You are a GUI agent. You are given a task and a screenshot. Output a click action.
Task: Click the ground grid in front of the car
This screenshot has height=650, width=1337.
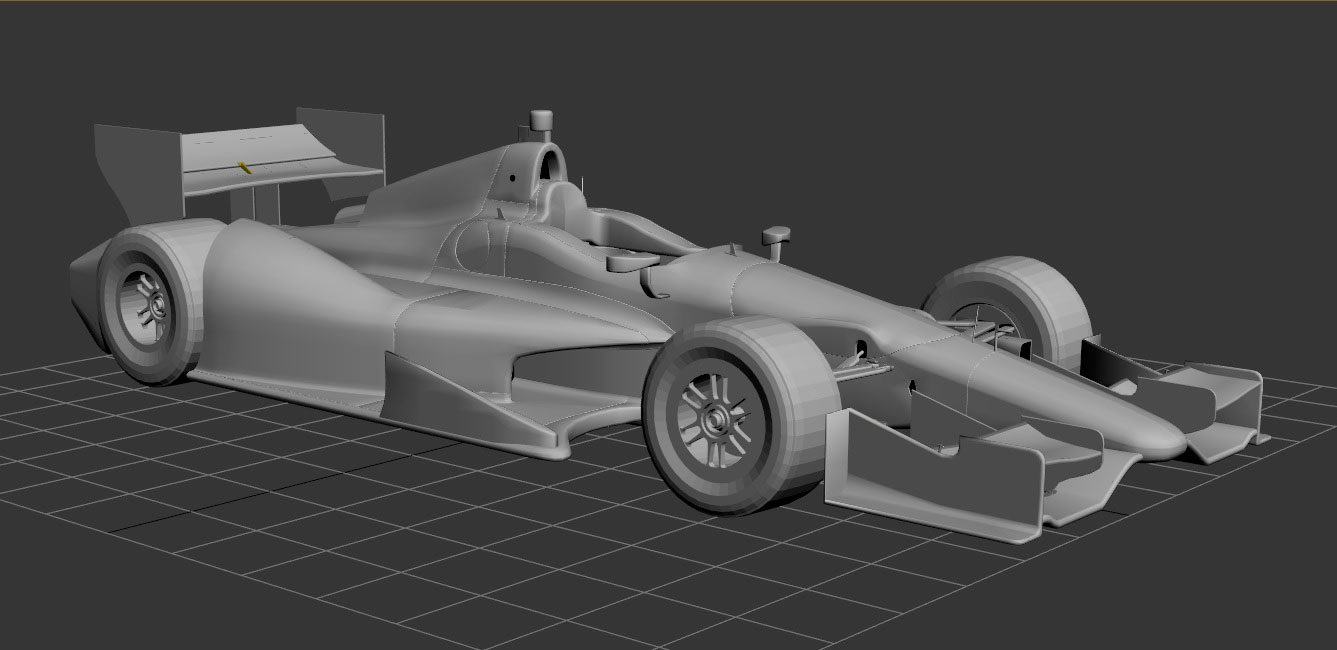pyautogui.click(x=600, y=560)
